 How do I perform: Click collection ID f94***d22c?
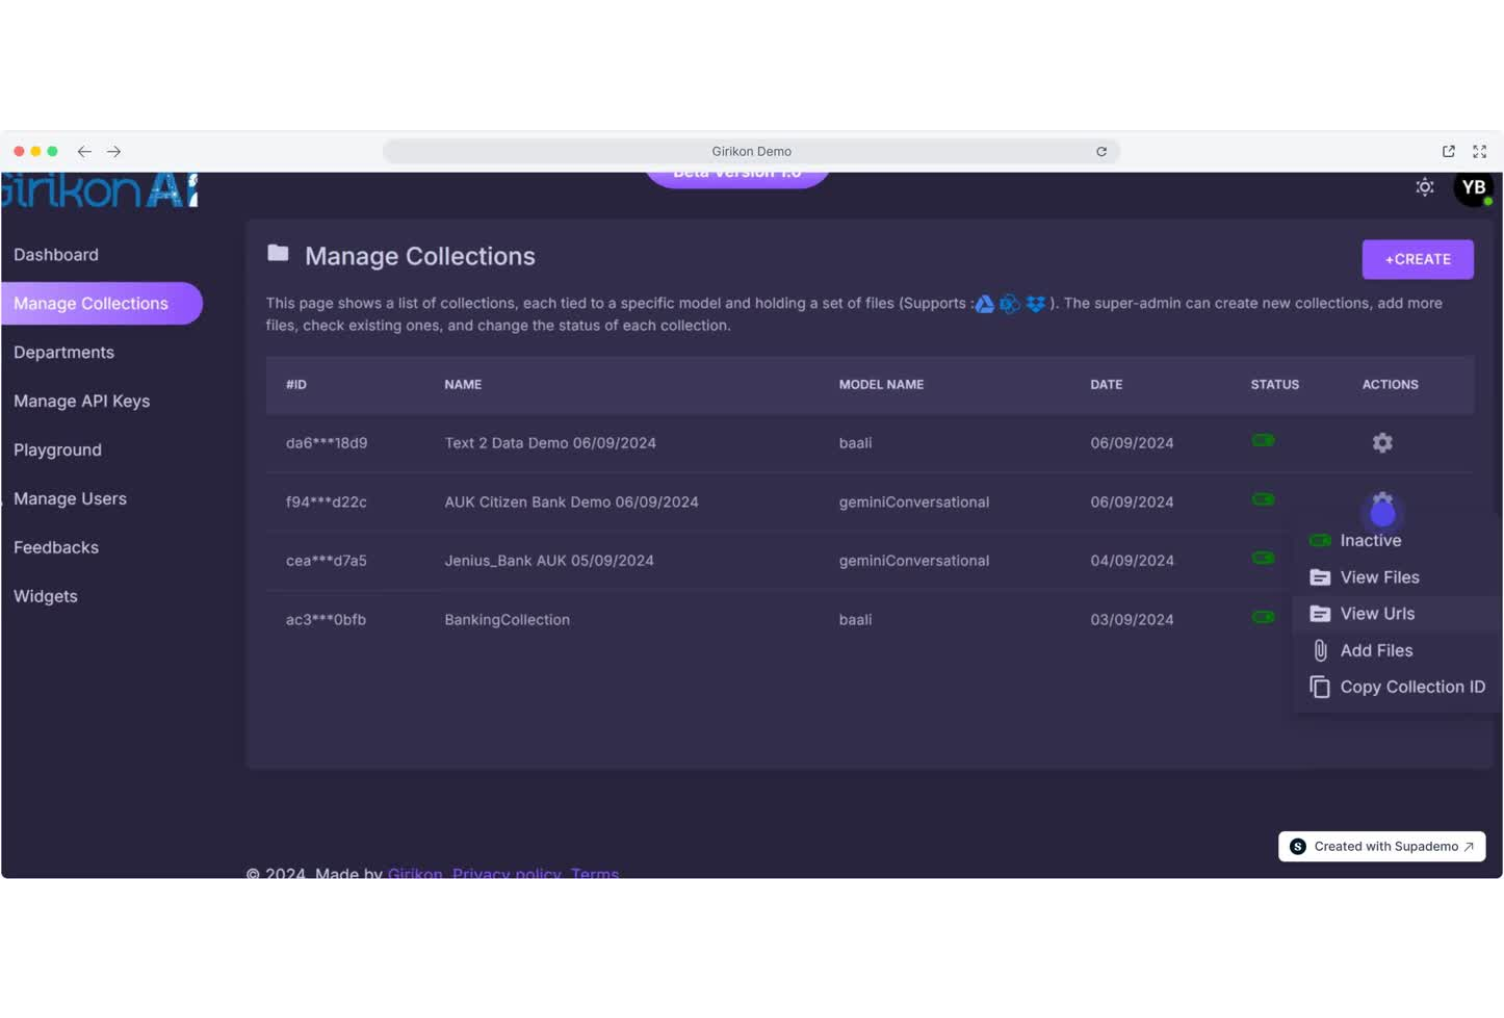326,502
